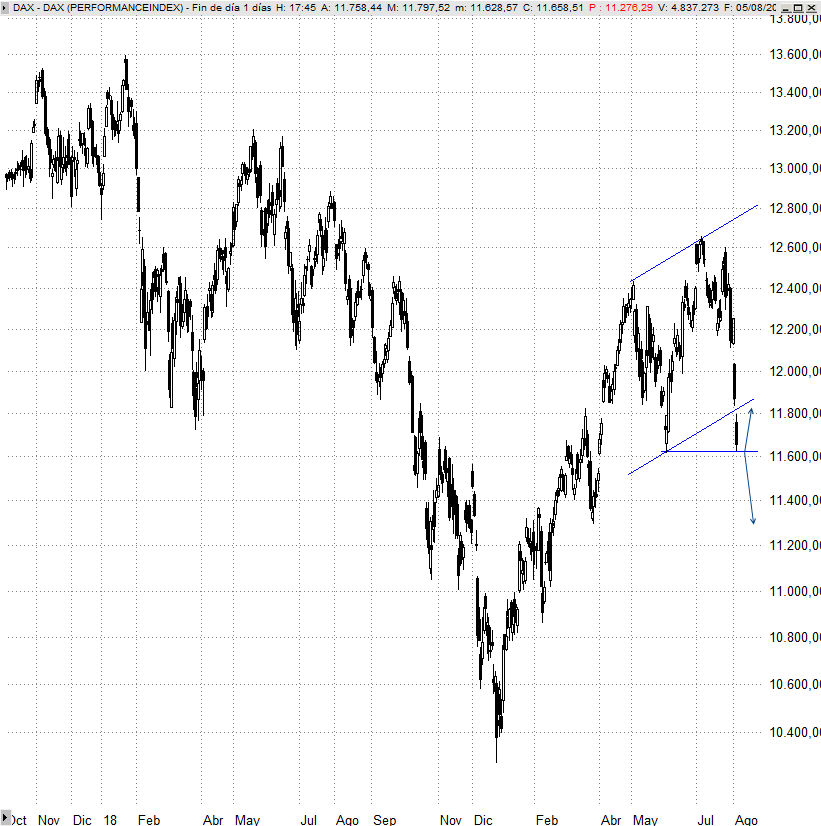Open the chart menu arrow beside the DAX title
The height and width of the screenshot is (826, 821).
[x=5, y=7]
